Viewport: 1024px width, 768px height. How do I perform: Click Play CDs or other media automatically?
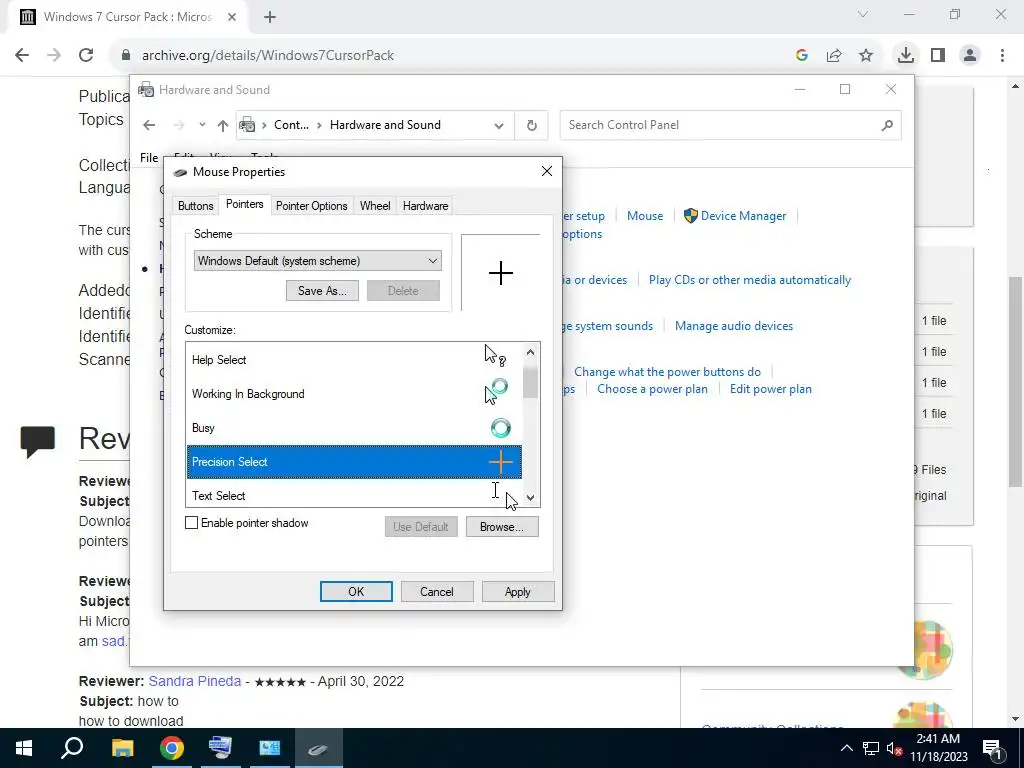pos(750,280)
